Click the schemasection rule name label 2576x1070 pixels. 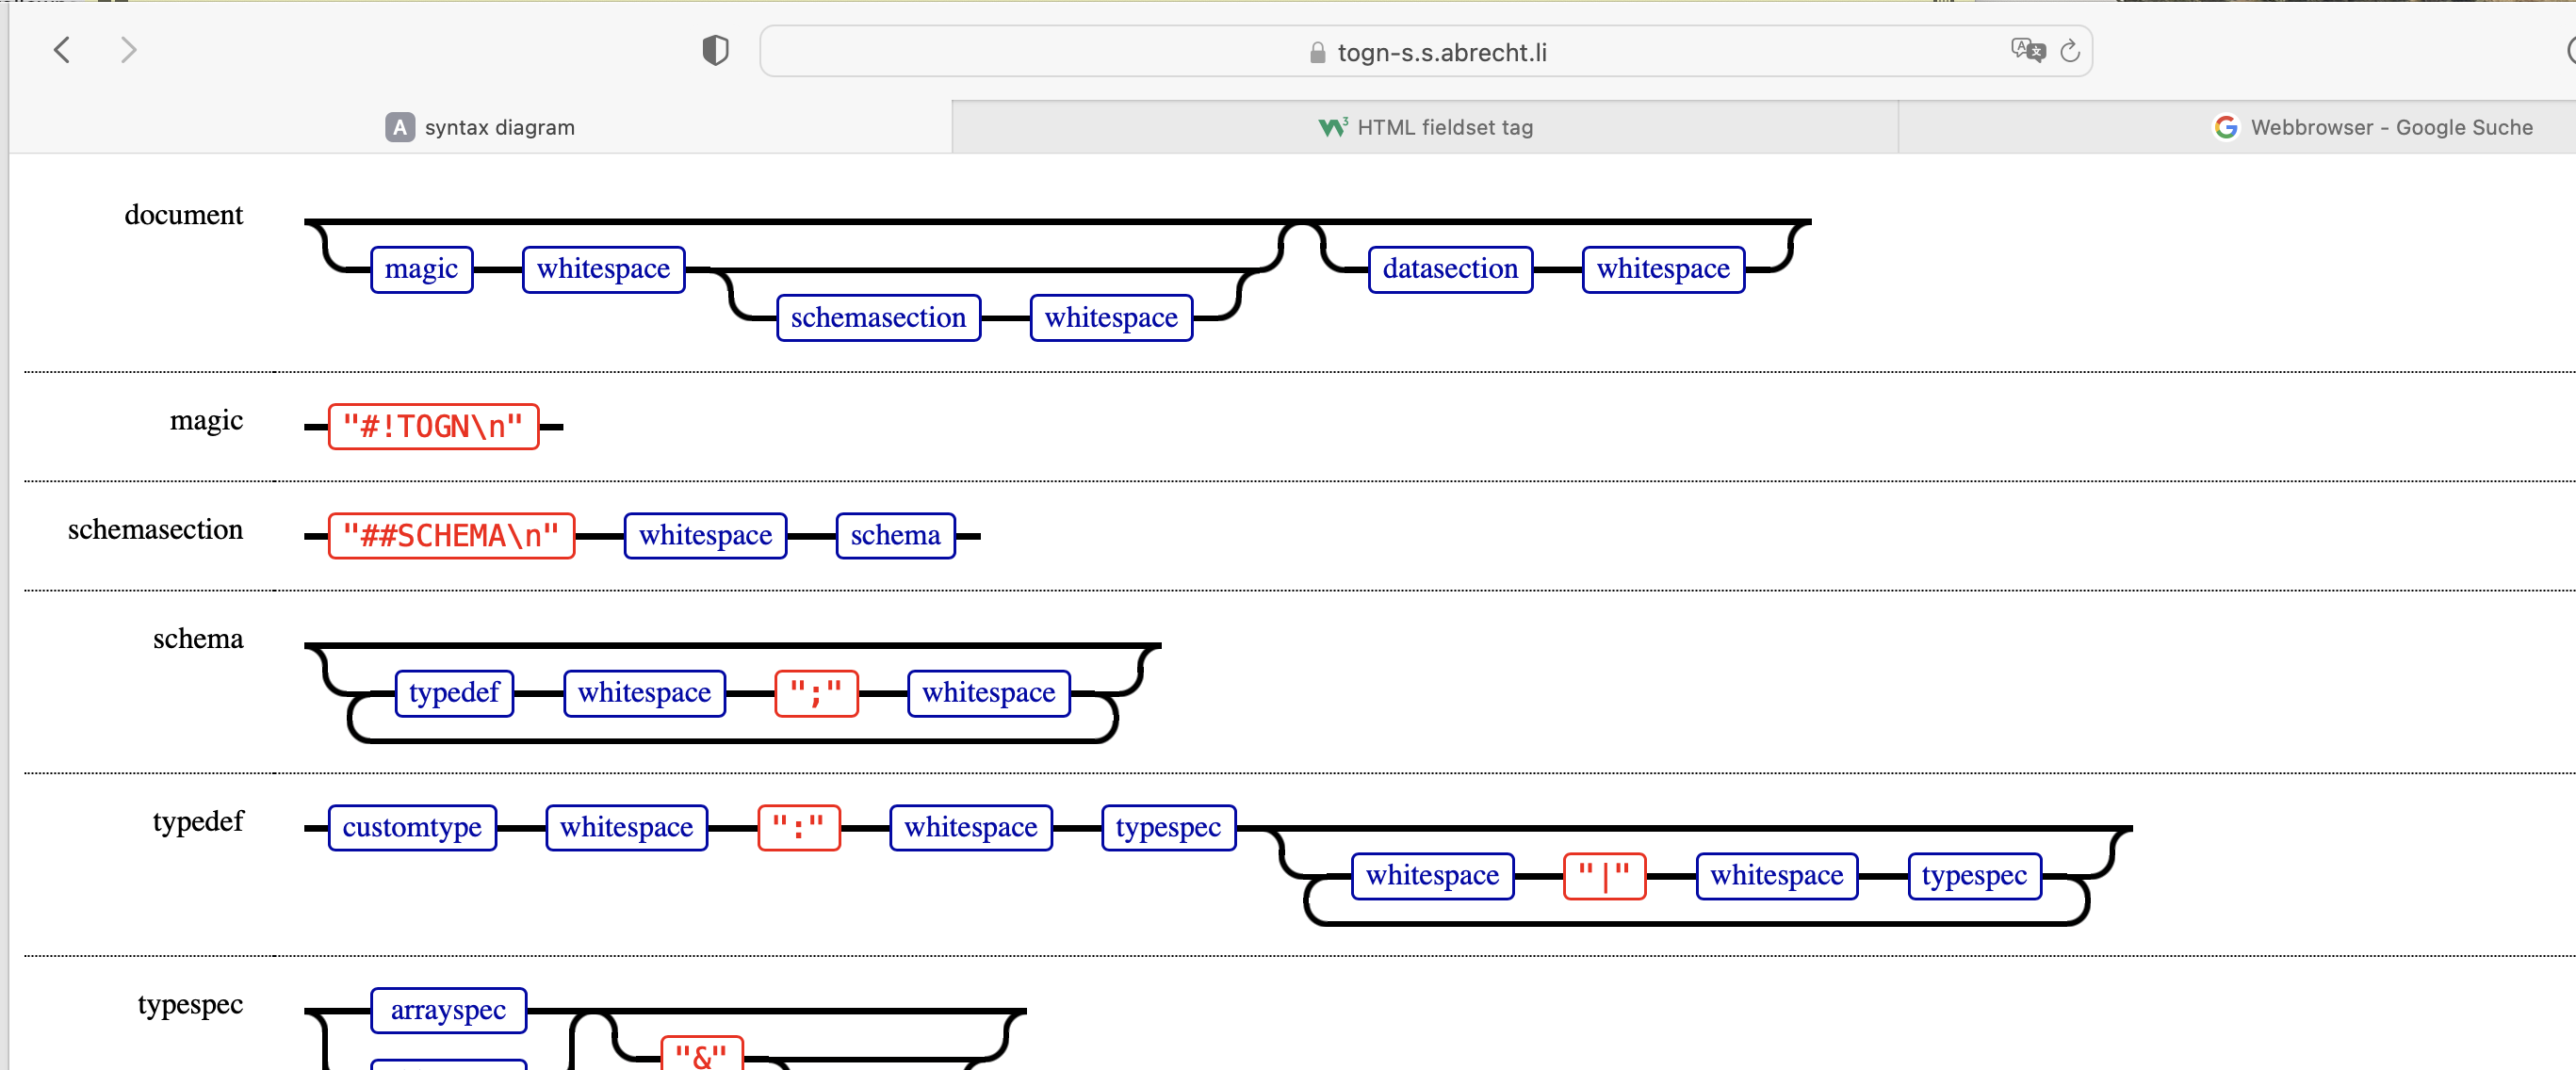(x=155, y=530)
